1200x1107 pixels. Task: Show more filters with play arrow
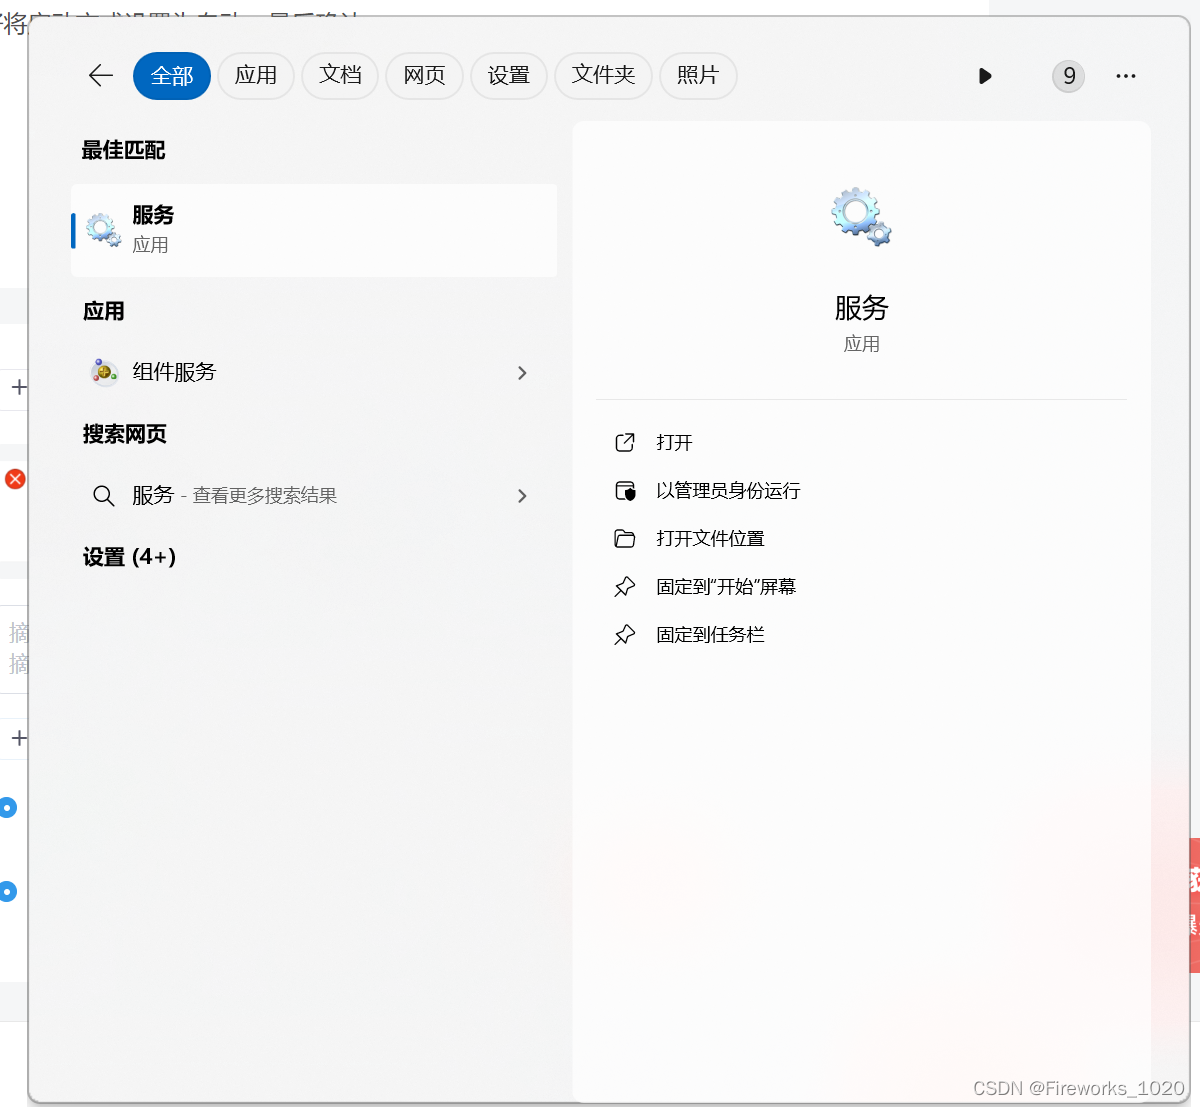pyautogui.click(x=985, y=76)
